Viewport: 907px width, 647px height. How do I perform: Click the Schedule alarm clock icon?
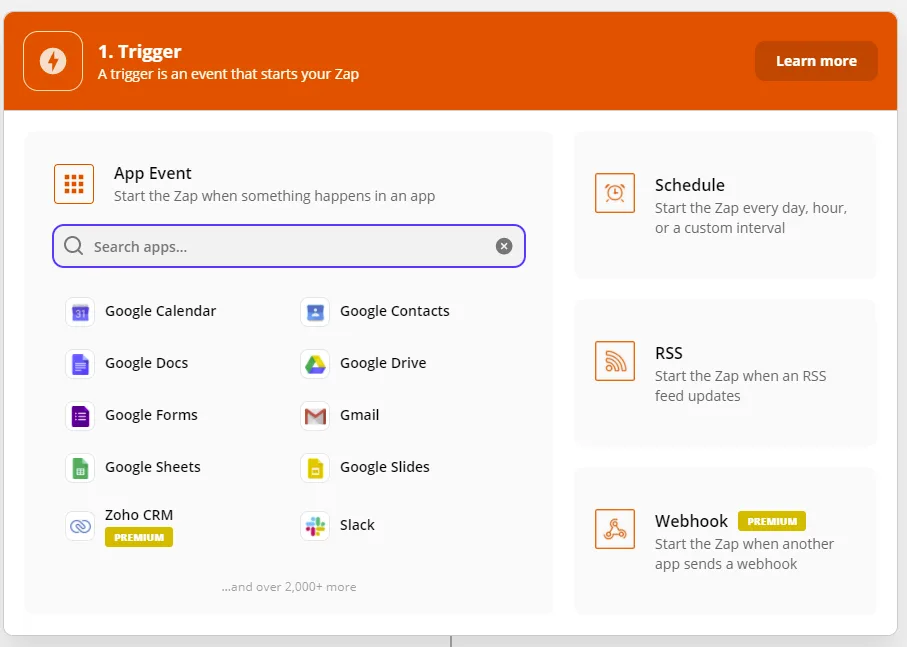(615, 193)
